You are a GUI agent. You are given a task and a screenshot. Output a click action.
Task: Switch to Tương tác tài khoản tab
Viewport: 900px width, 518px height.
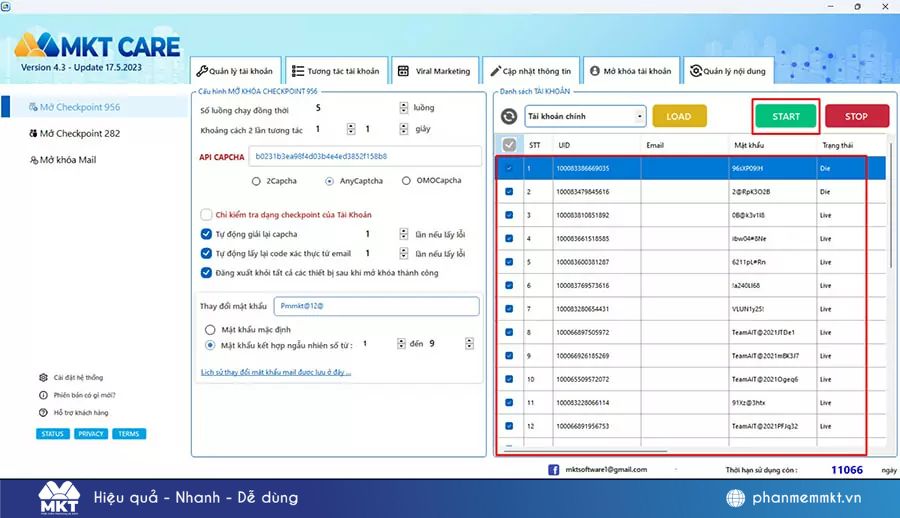(336, 71)
